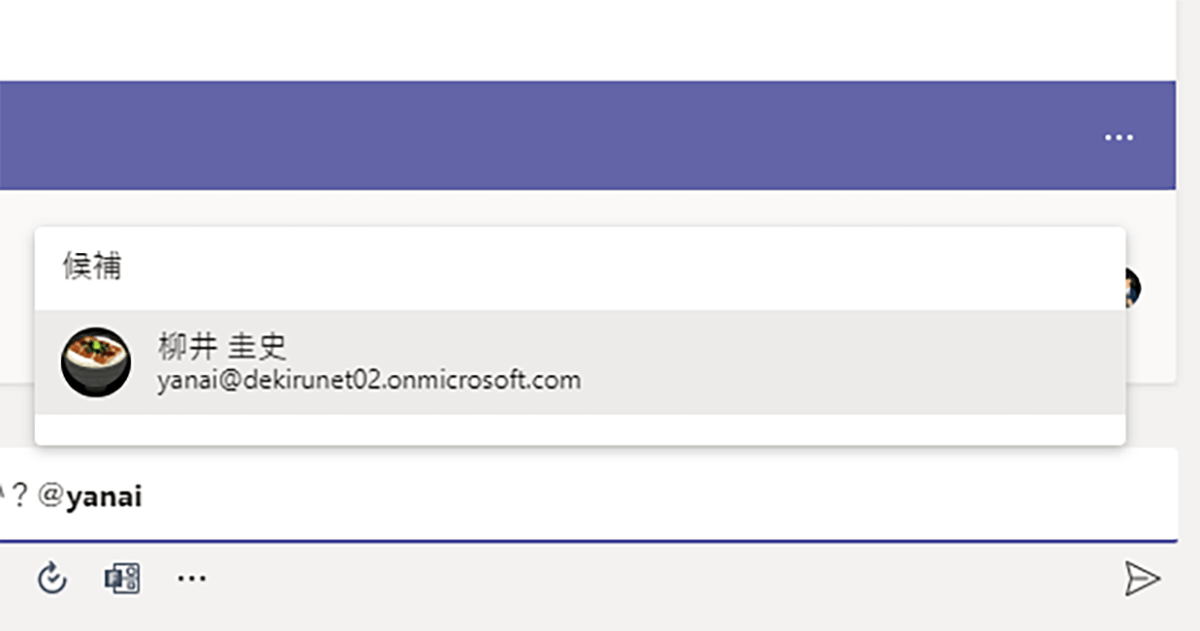Click the name text 柳井 圭史
The height and width of the screenshot is (631, 1200).
coord(222,346)
